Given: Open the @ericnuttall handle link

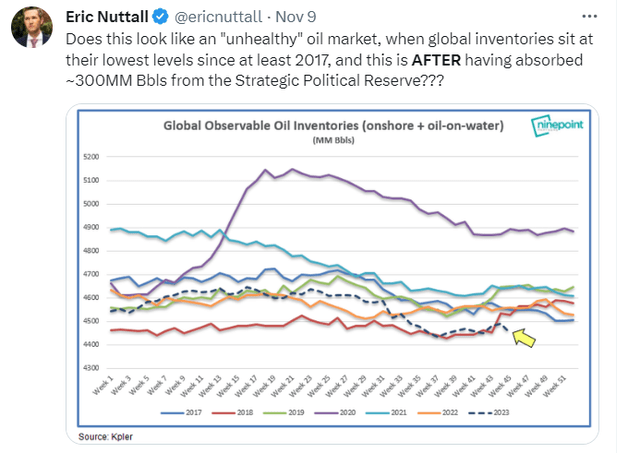Looking at the screenshot, I should 218,17.
